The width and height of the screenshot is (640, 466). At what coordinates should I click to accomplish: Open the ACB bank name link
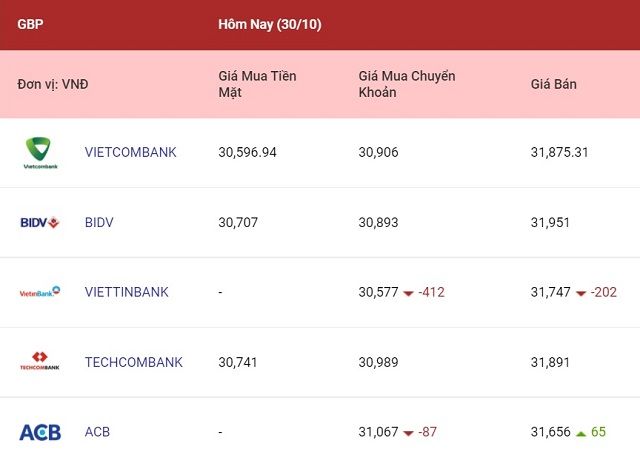(x=97, y=432)
